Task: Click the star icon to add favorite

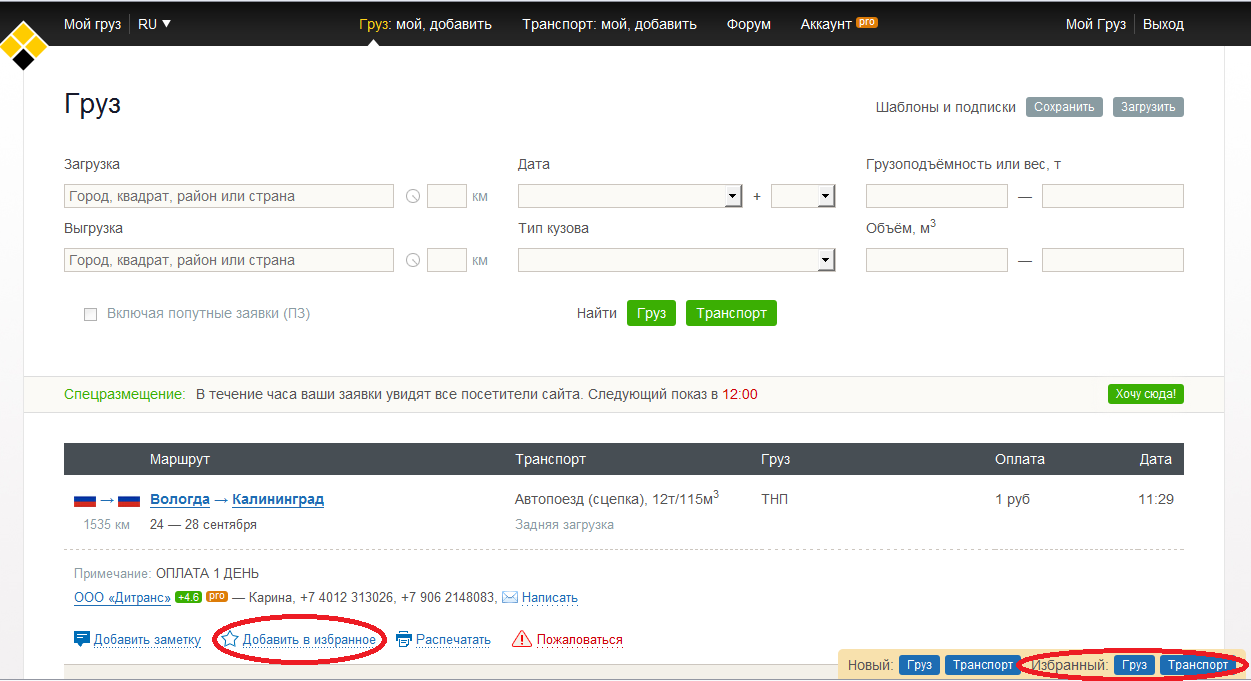Action: coord(230,639)
